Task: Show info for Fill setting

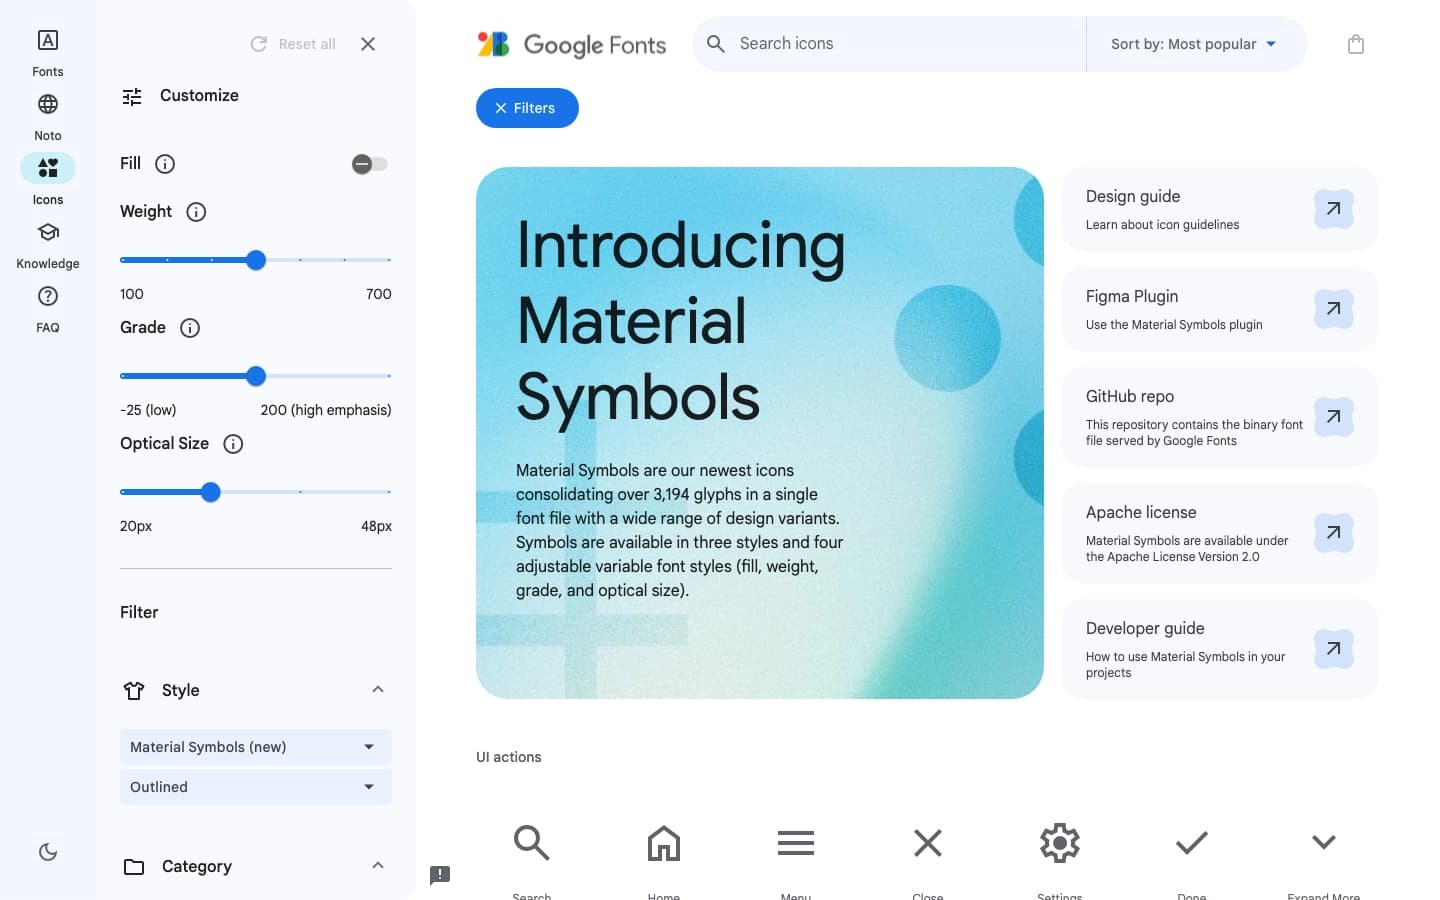Action: (x=165, y=164)
